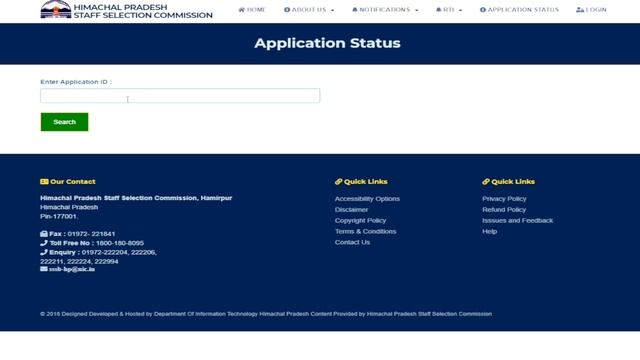Click the home icon in navigation bar
This screenshot has height=360, width=640.
pos(242,9)
